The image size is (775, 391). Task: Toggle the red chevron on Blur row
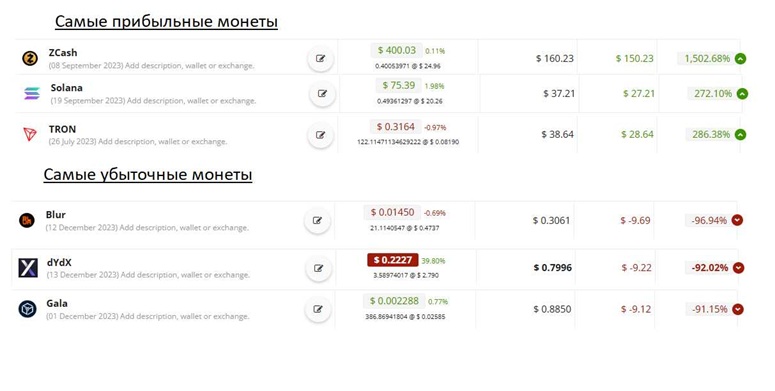(x=737, y=220)
